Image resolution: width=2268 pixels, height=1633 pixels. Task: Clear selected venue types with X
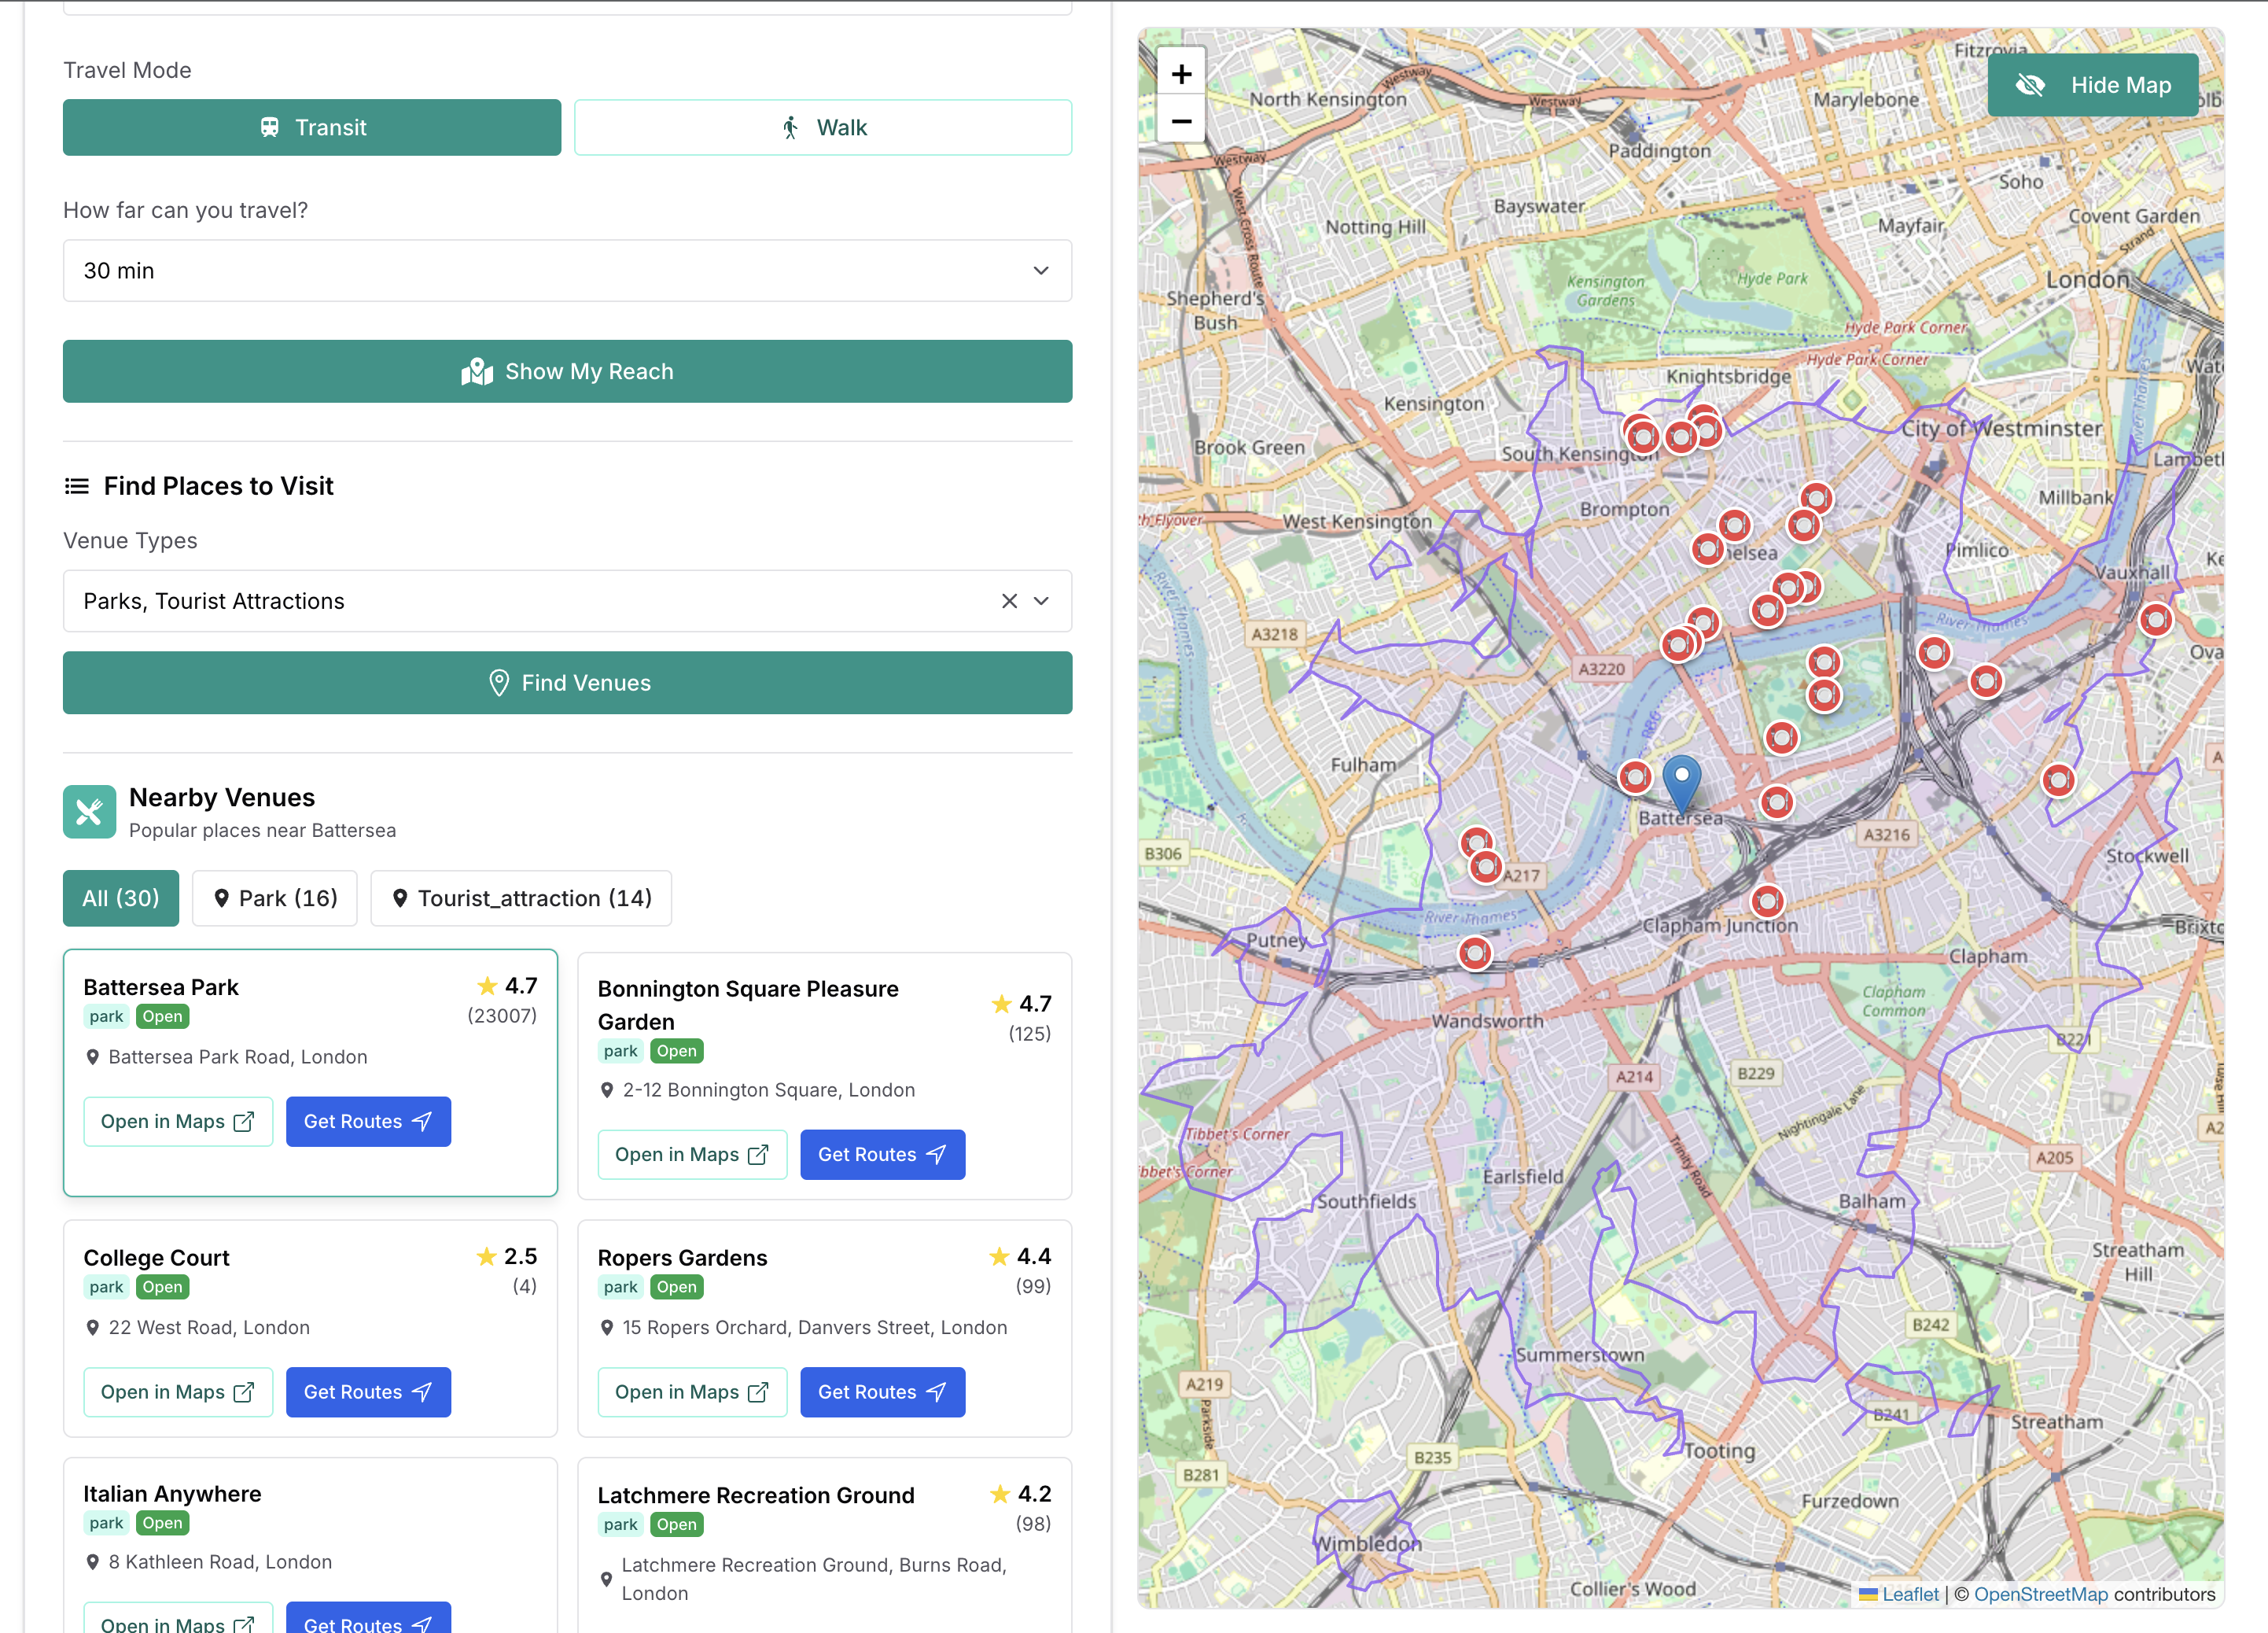(1009, 601)
